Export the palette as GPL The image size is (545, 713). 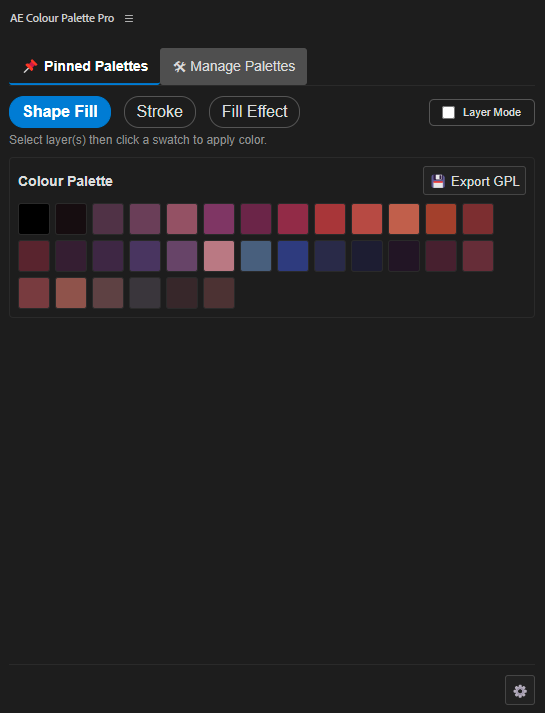475,181
